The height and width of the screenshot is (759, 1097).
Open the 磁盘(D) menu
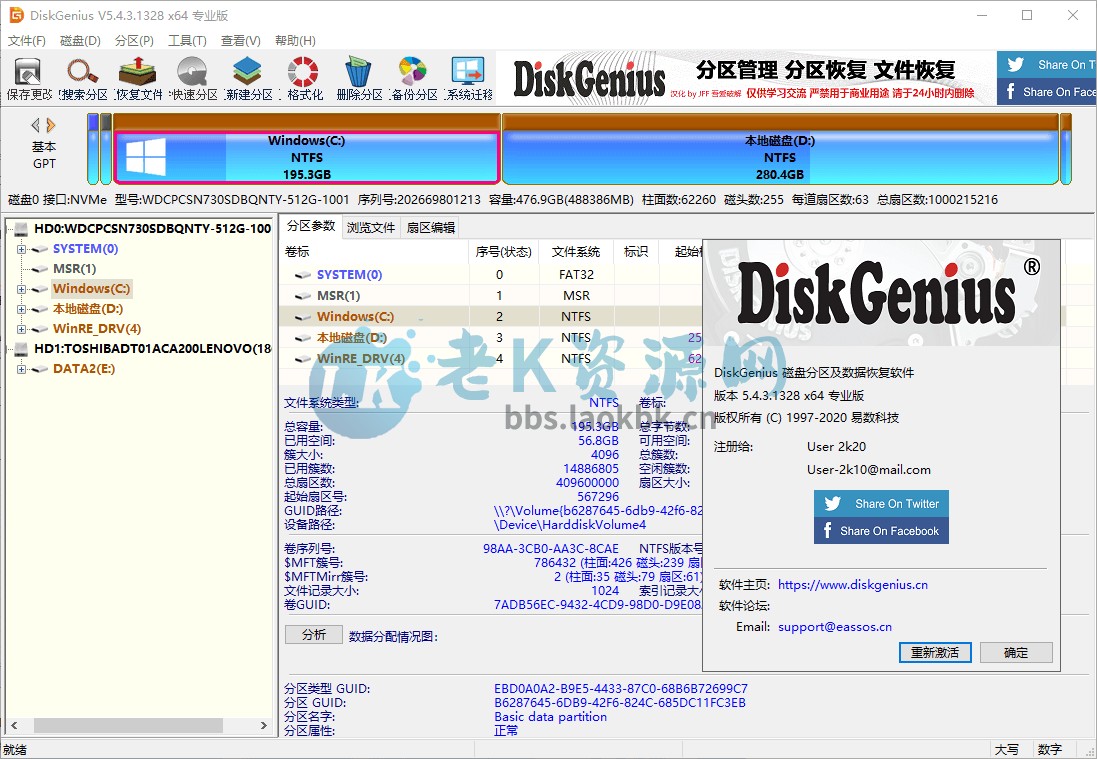click(80, 41)
